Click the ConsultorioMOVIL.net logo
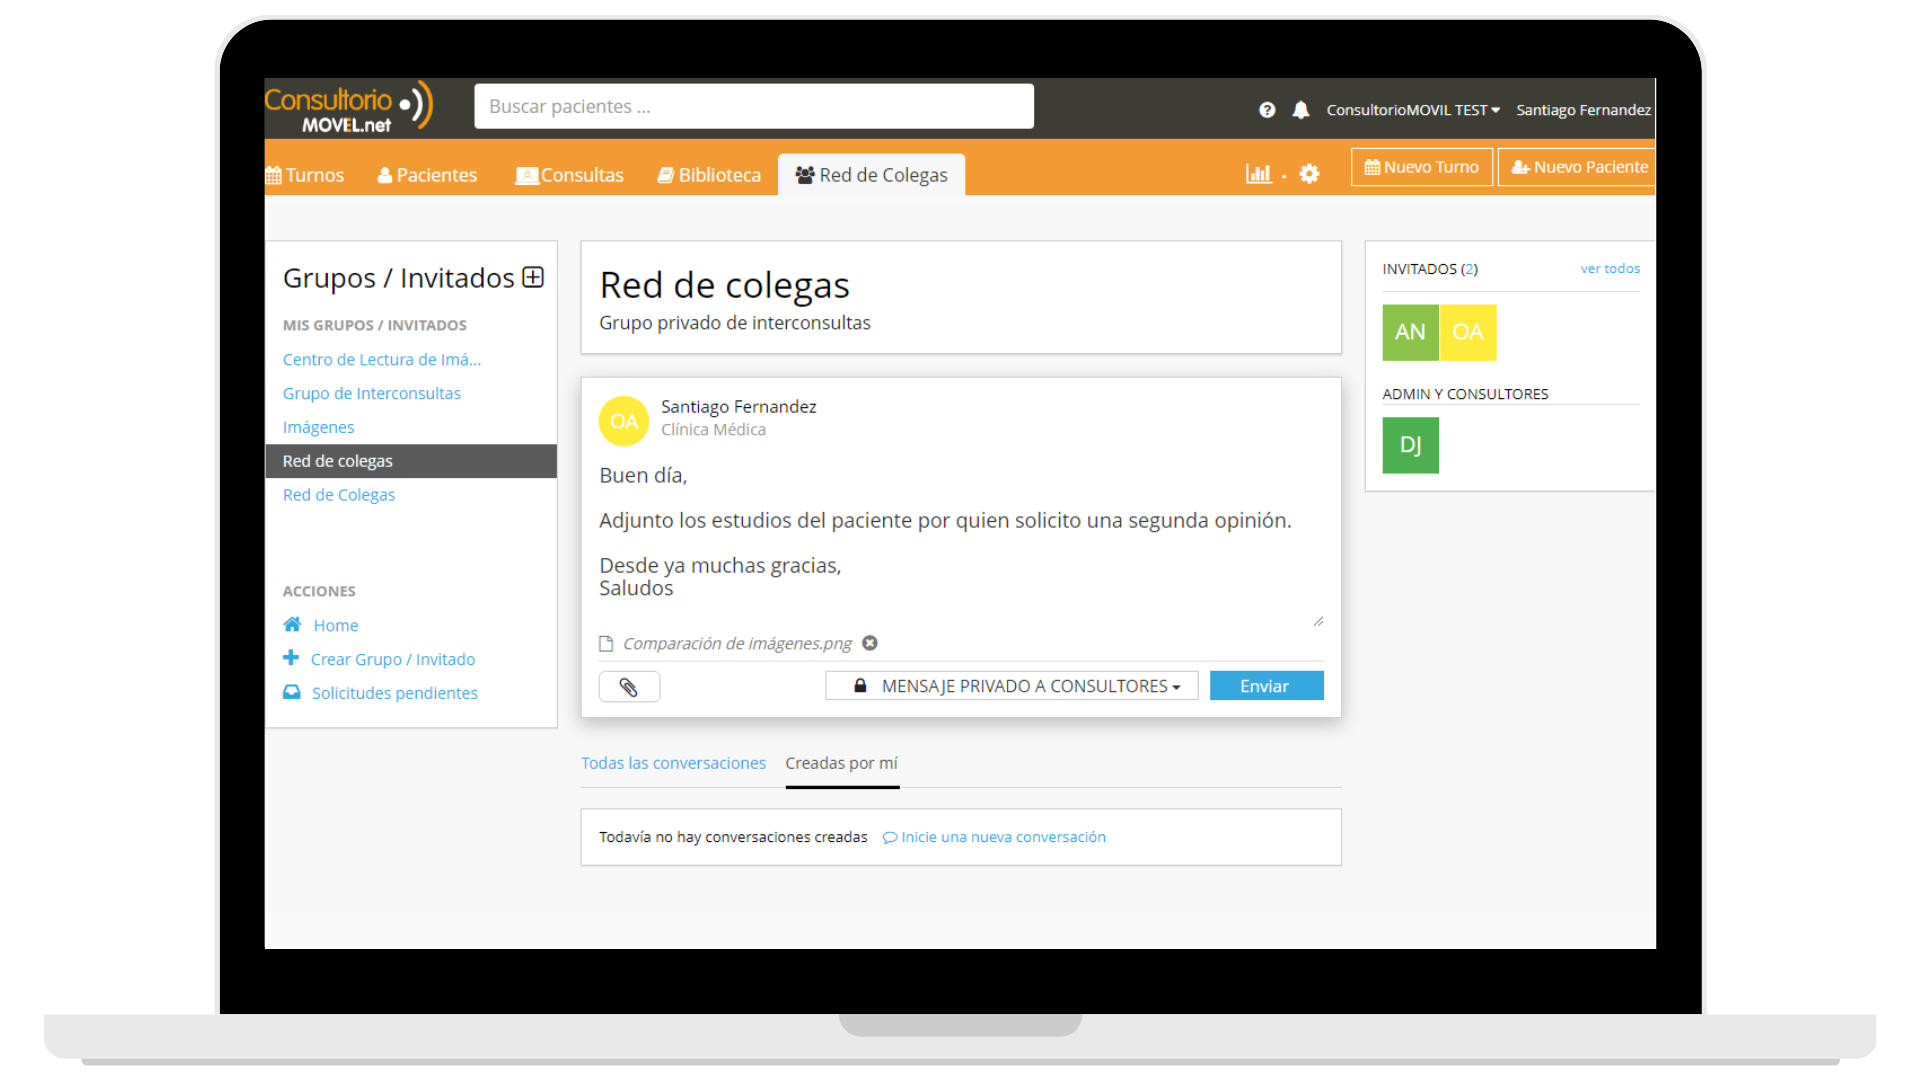This screenshot has height=1080, width=1920. (x=348, y=108)
